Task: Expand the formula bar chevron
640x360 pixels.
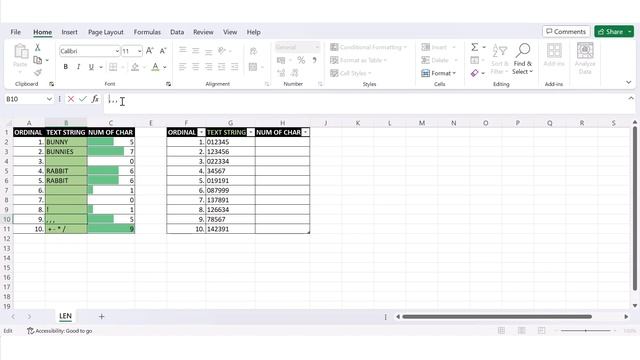Action: [631, 98]
